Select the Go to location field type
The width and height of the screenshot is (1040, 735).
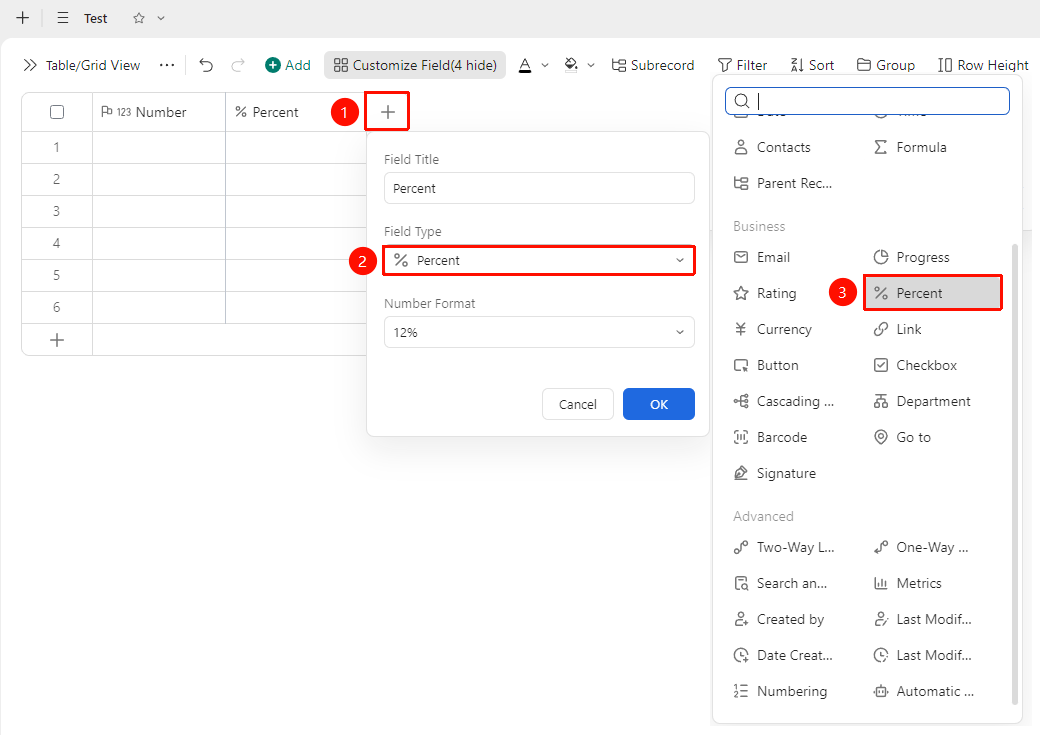[x=902, y=437]
